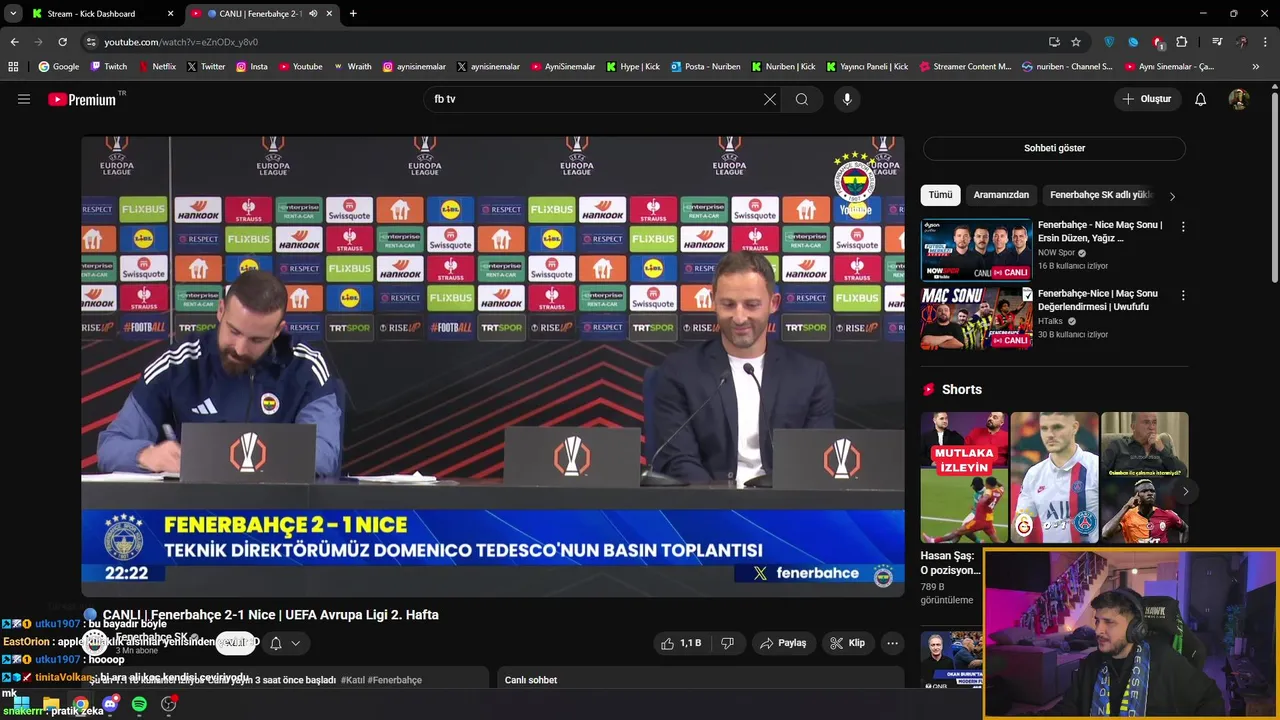Image resolution: width=1280 pixels, height=720 pixels.
Task: Open File Explorer from the taskbar
Action: [51, 704]
